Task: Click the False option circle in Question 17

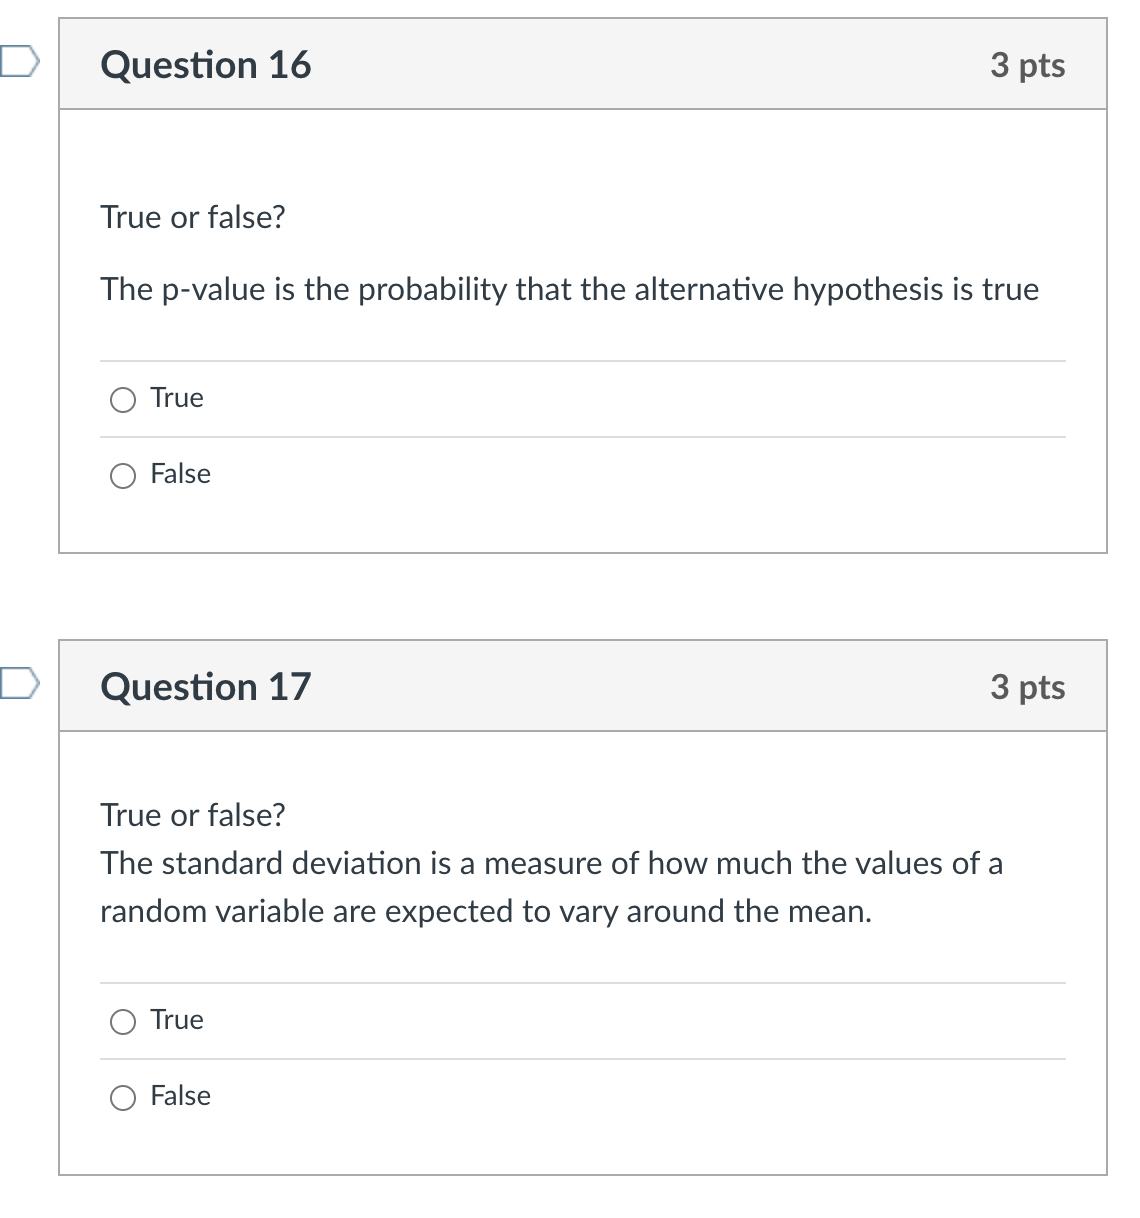Action: [x=122, y=1097]
